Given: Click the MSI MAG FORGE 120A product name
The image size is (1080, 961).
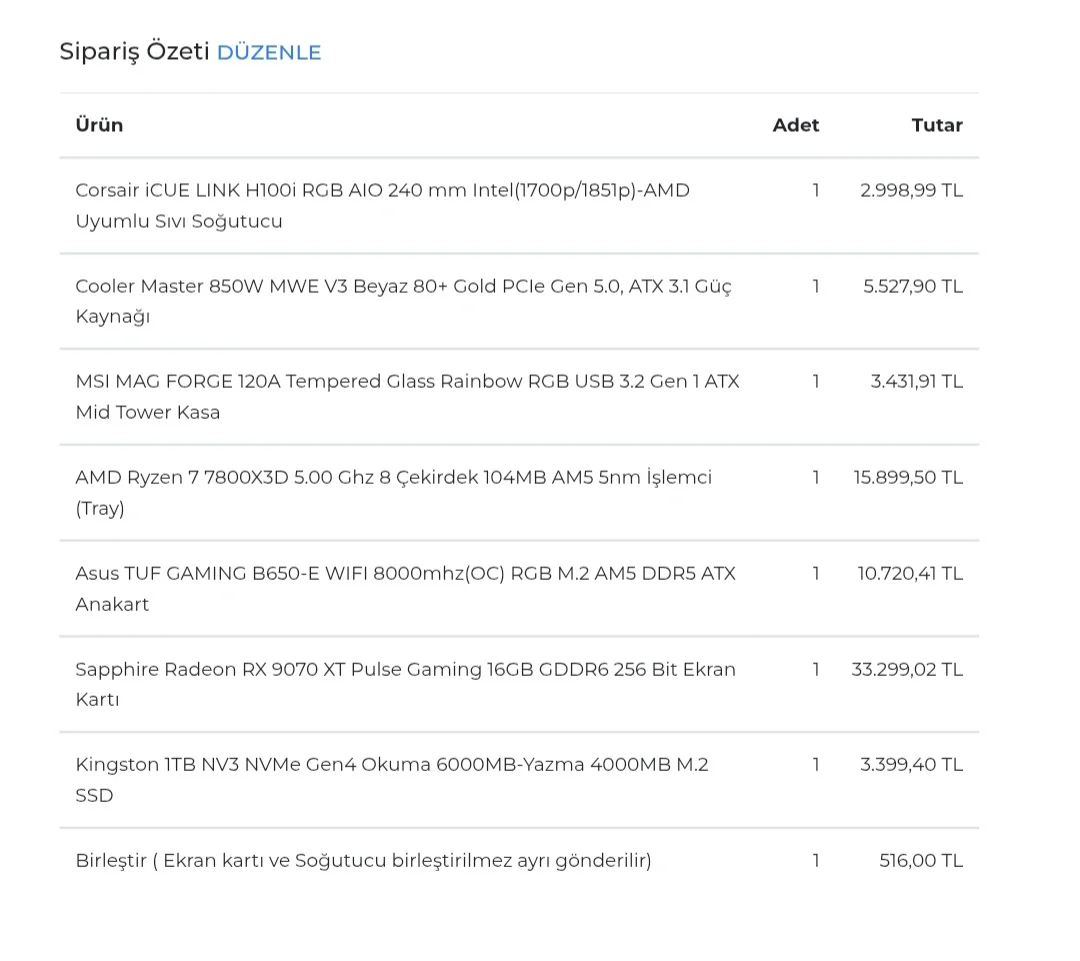Looking at the screenshot, I should [x=407, y=396].
